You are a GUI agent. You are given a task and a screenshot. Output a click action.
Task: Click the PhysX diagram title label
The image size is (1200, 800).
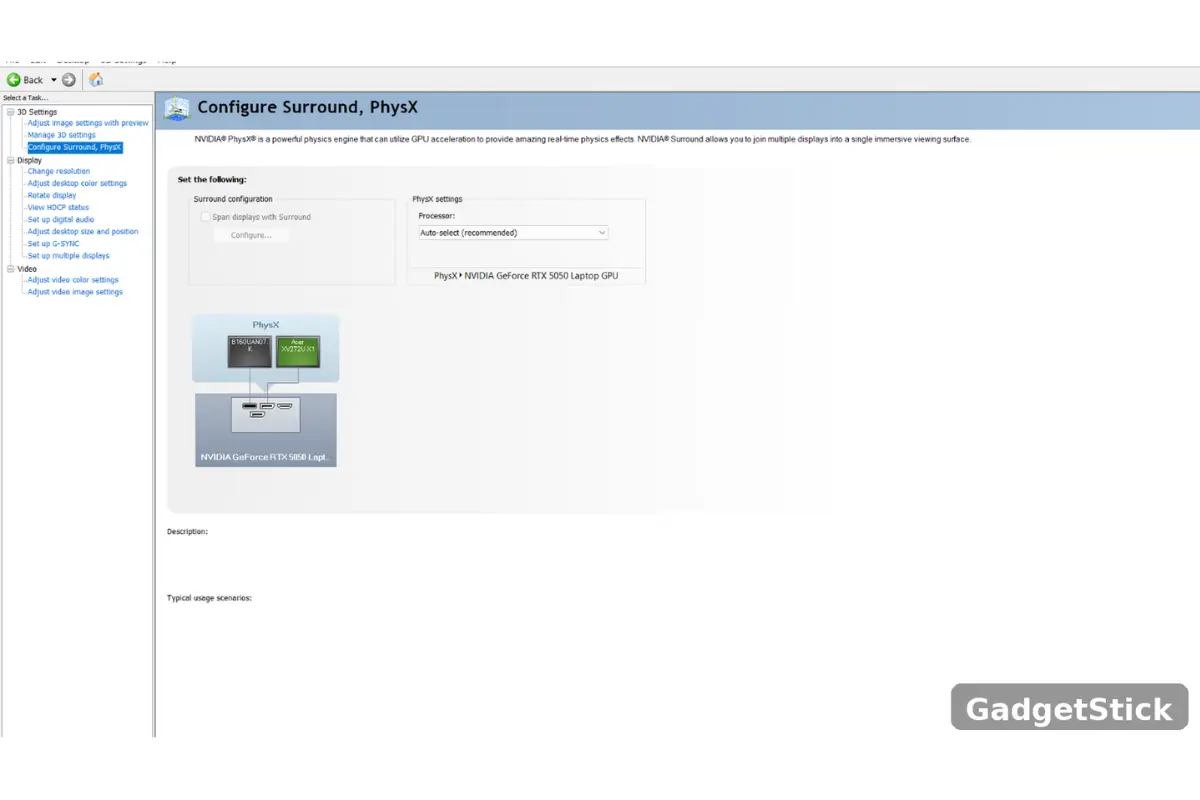tap(266, 325)
